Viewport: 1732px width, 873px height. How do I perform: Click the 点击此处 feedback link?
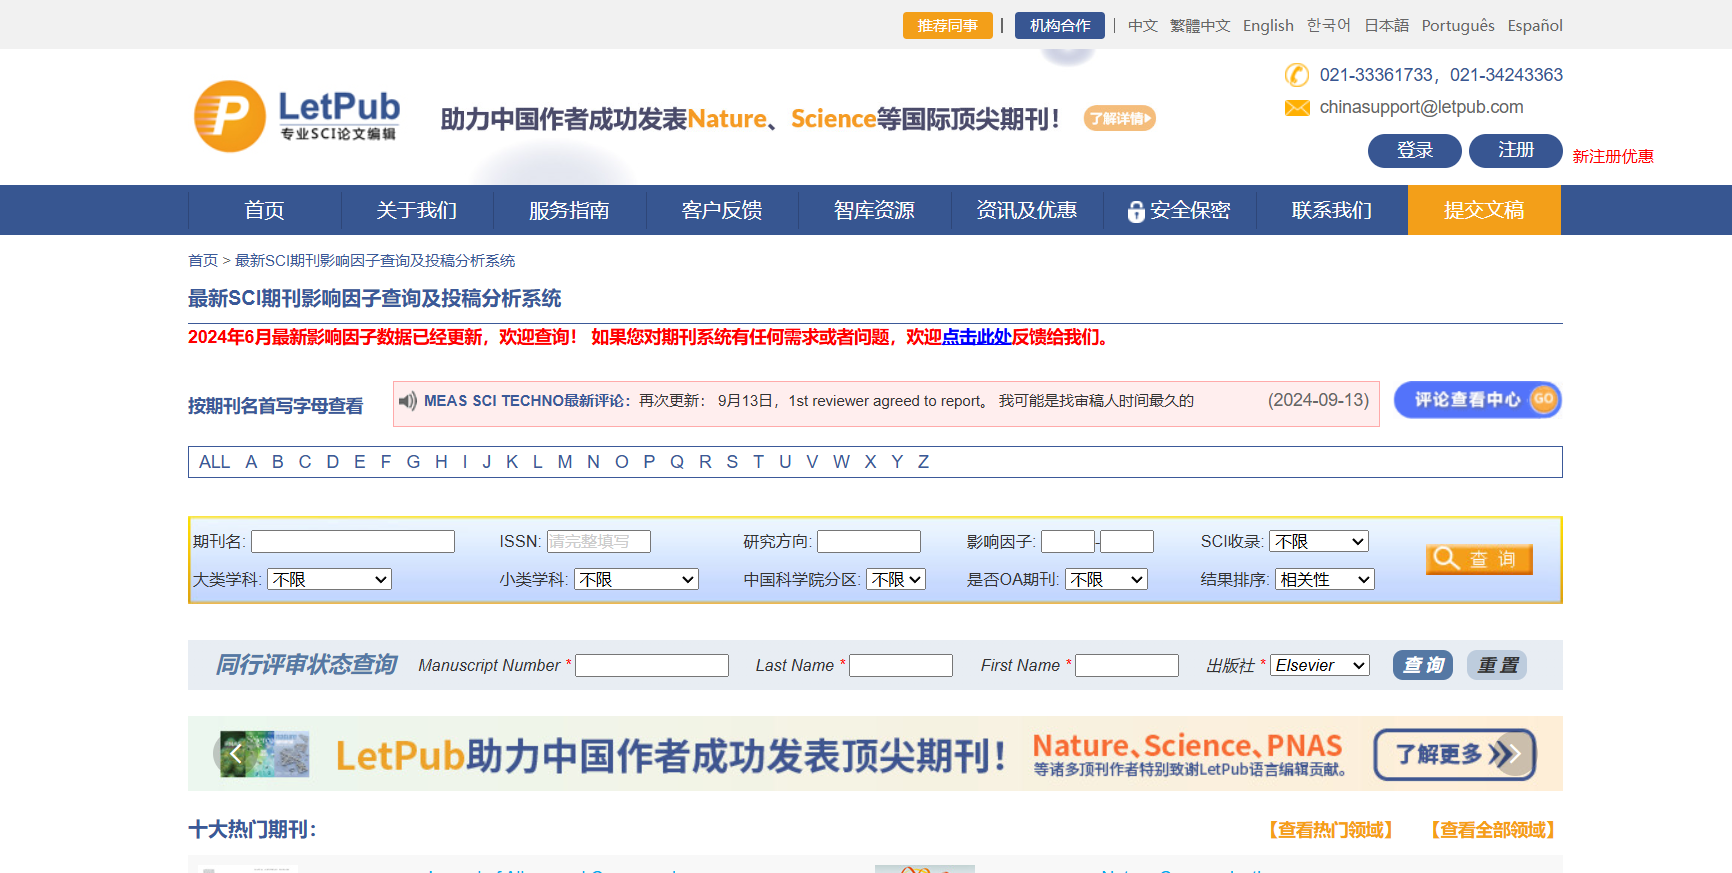(x=977, y=337)
